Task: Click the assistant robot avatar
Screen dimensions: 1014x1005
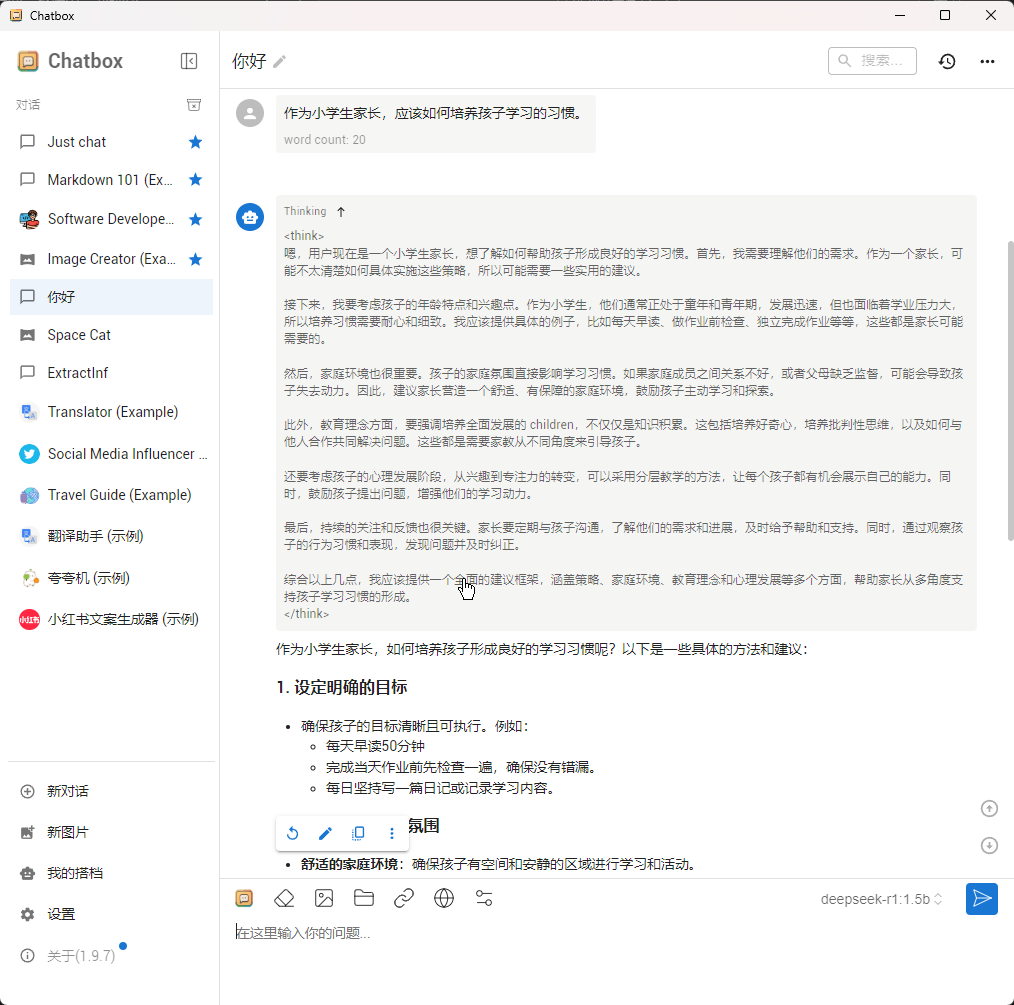Action: coord(250,217)
